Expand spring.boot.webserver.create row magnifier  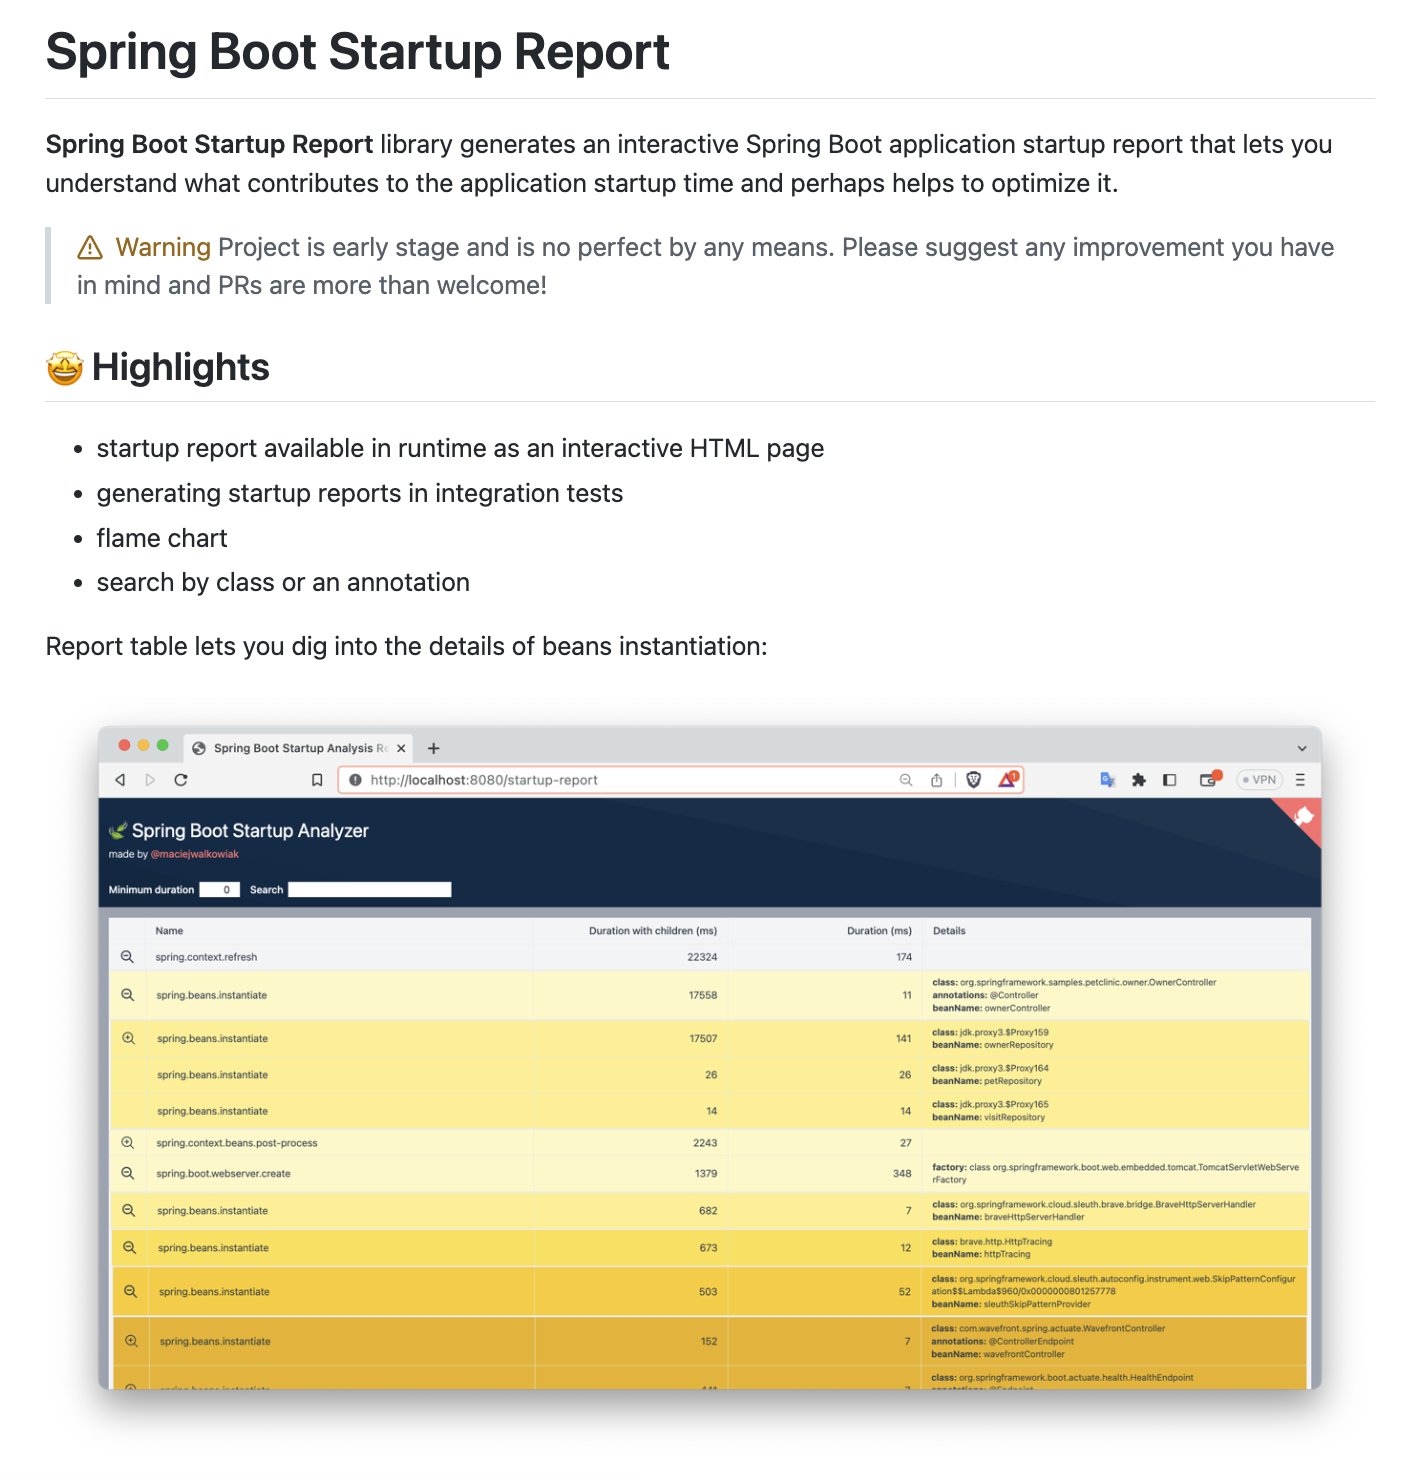tap(127, 1173)
